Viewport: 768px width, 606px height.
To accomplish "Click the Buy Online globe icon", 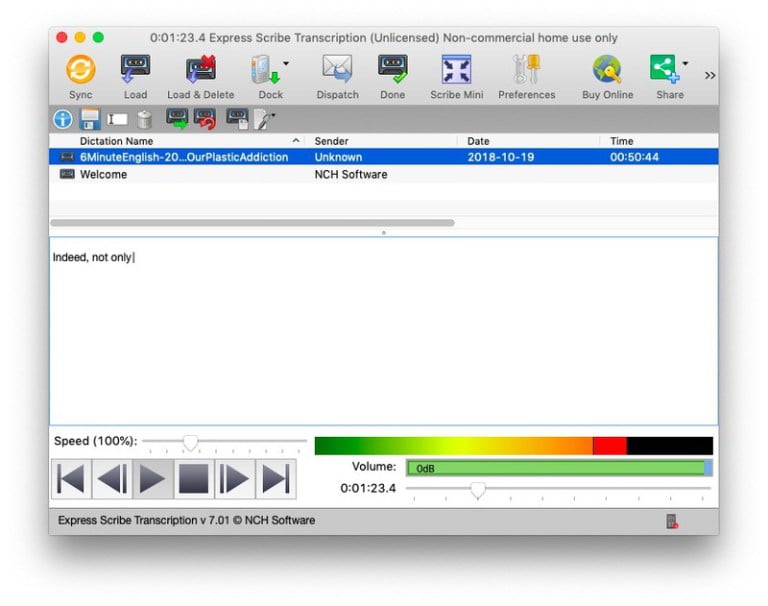I will (607, 69).
